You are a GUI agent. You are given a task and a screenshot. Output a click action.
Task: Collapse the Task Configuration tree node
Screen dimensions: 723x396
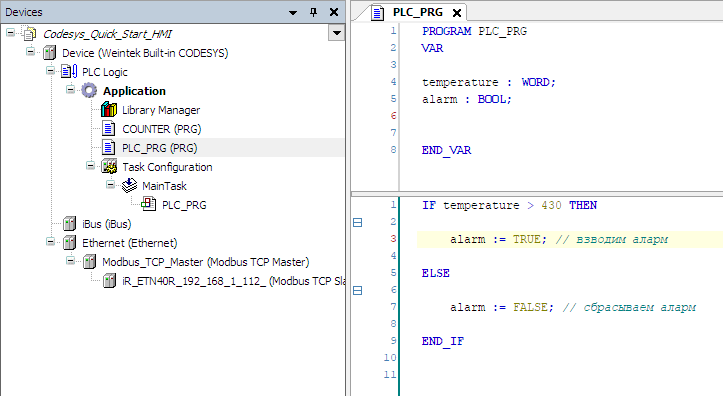tap(90, 165)
